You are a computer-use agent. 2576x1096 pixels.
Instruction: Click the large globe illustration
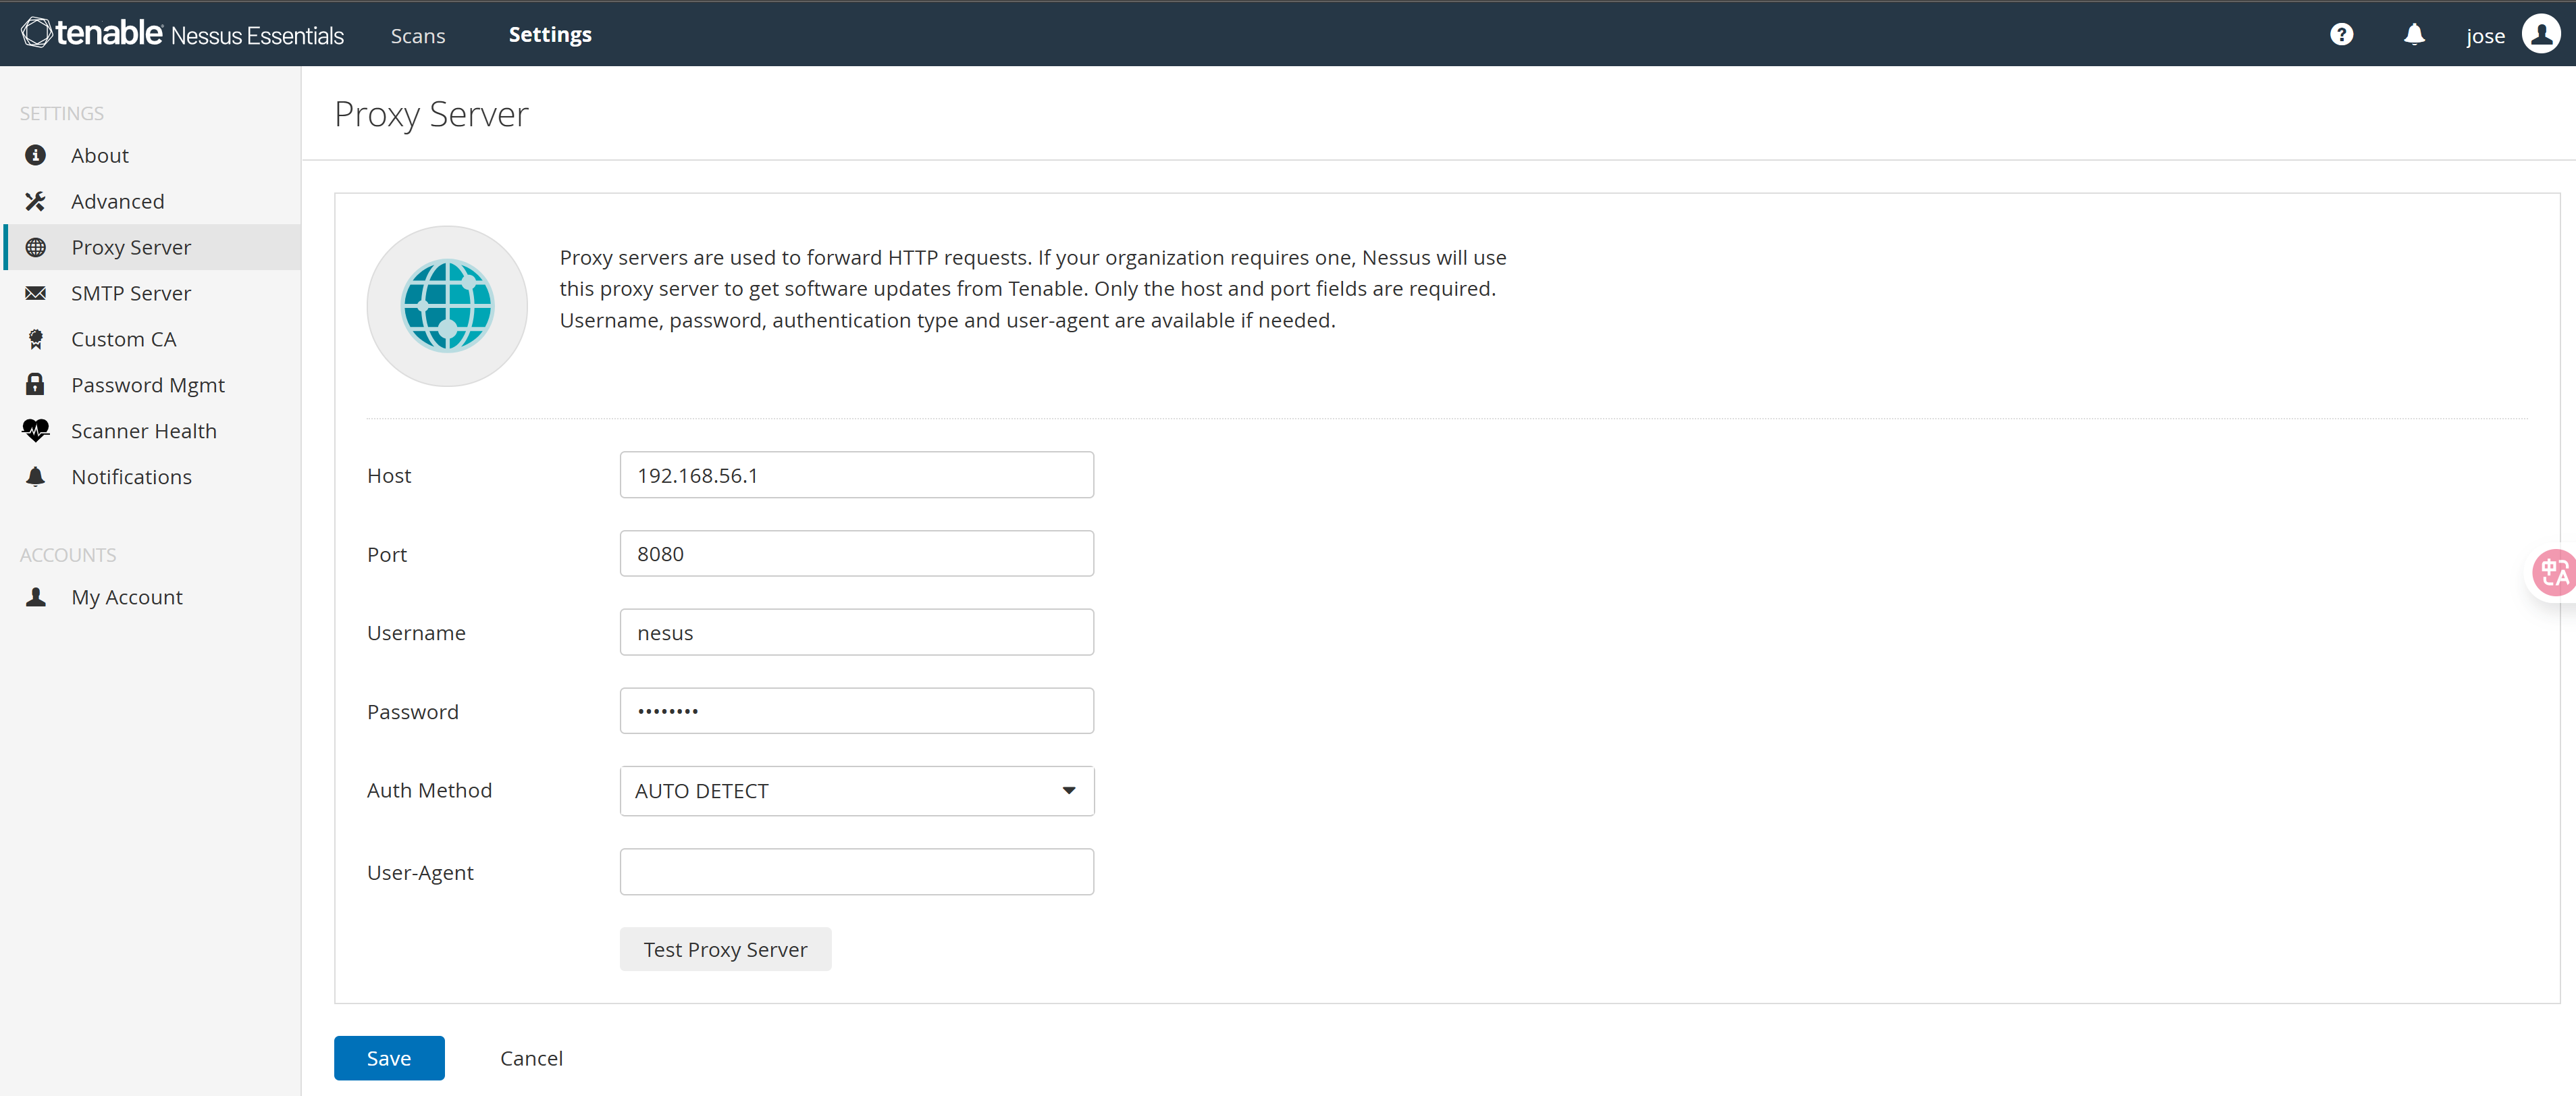click(x=447, y=306)
